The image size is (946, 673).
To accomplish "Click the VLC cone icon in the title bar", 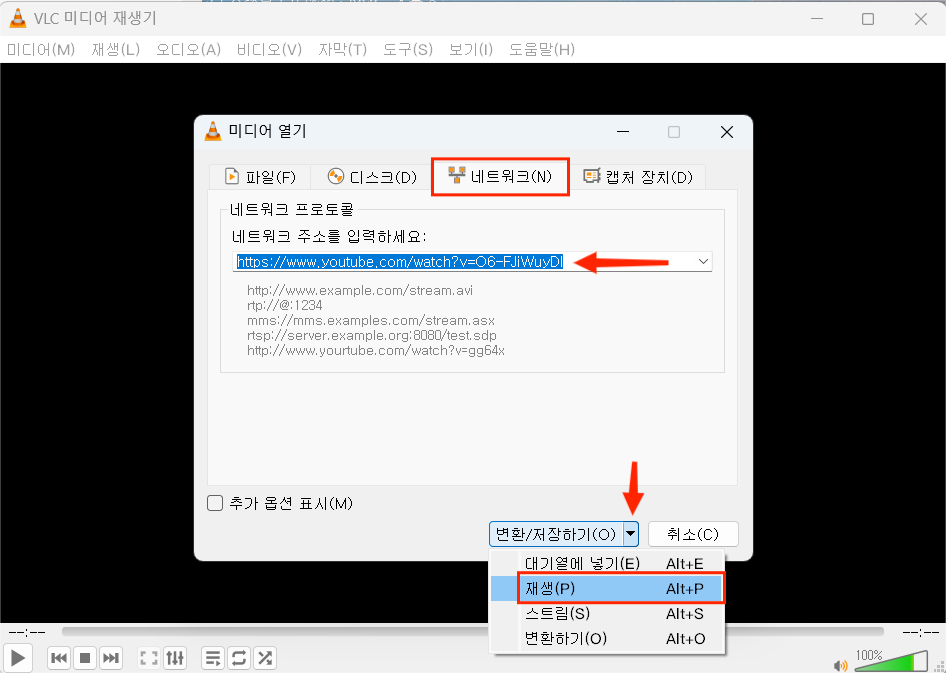I will pos(16,17).
